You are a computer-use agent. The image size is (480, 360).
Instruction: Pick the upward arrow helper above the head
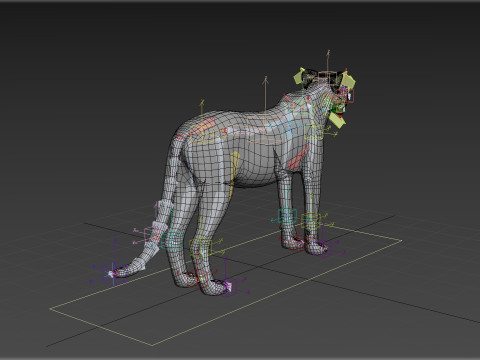(328, 63)
